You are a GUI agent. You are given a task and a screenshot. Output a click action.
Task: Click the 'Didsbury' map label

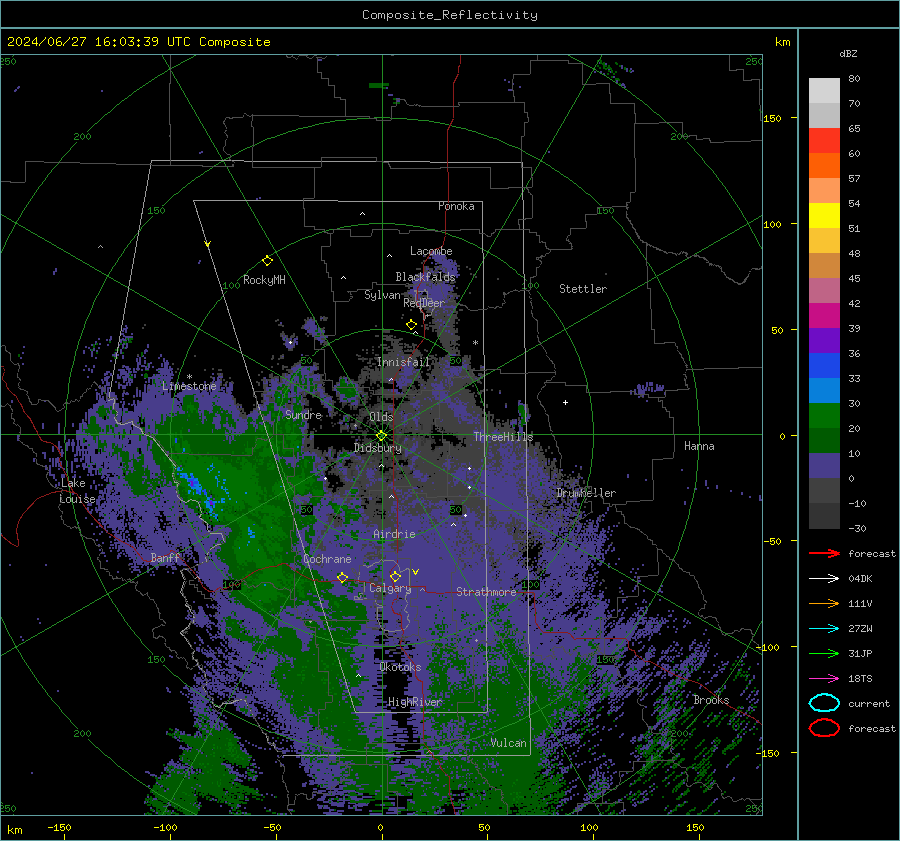[x=377, y=448]
